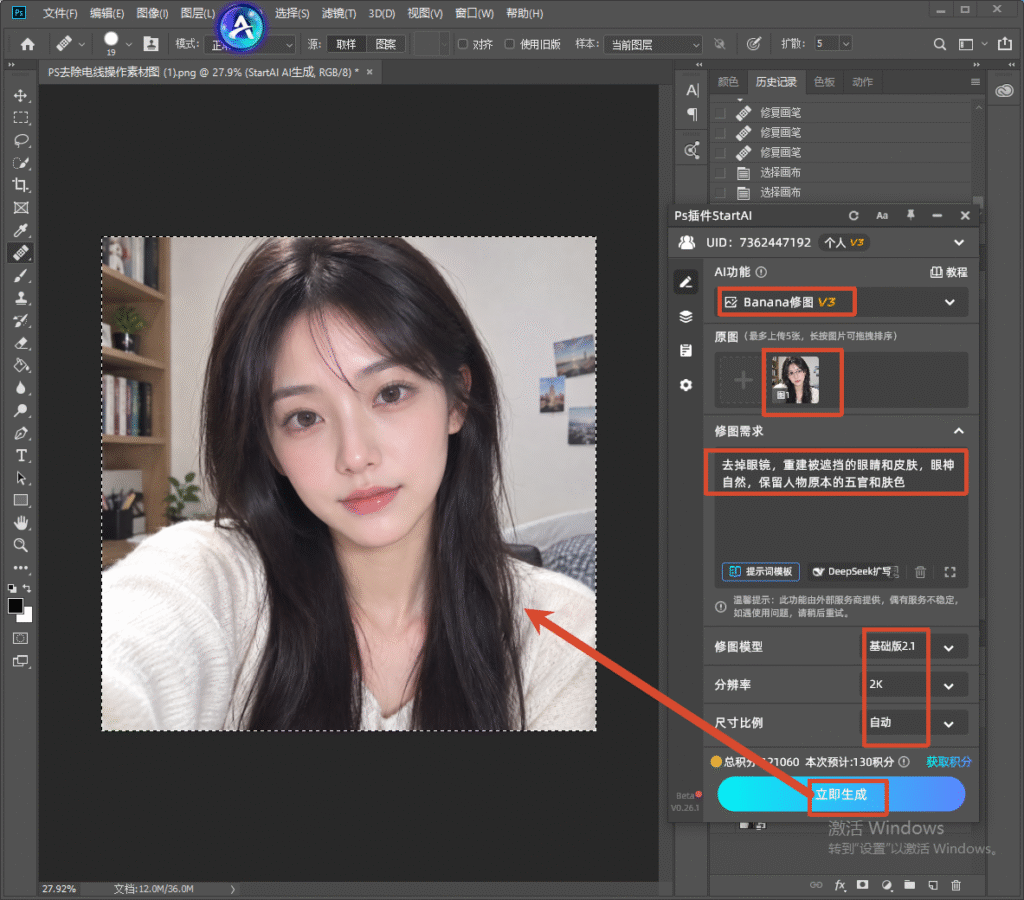Viewport: 1024px width, 900px height.
Task: Select the Frame tool
Action: coord(21,208)
